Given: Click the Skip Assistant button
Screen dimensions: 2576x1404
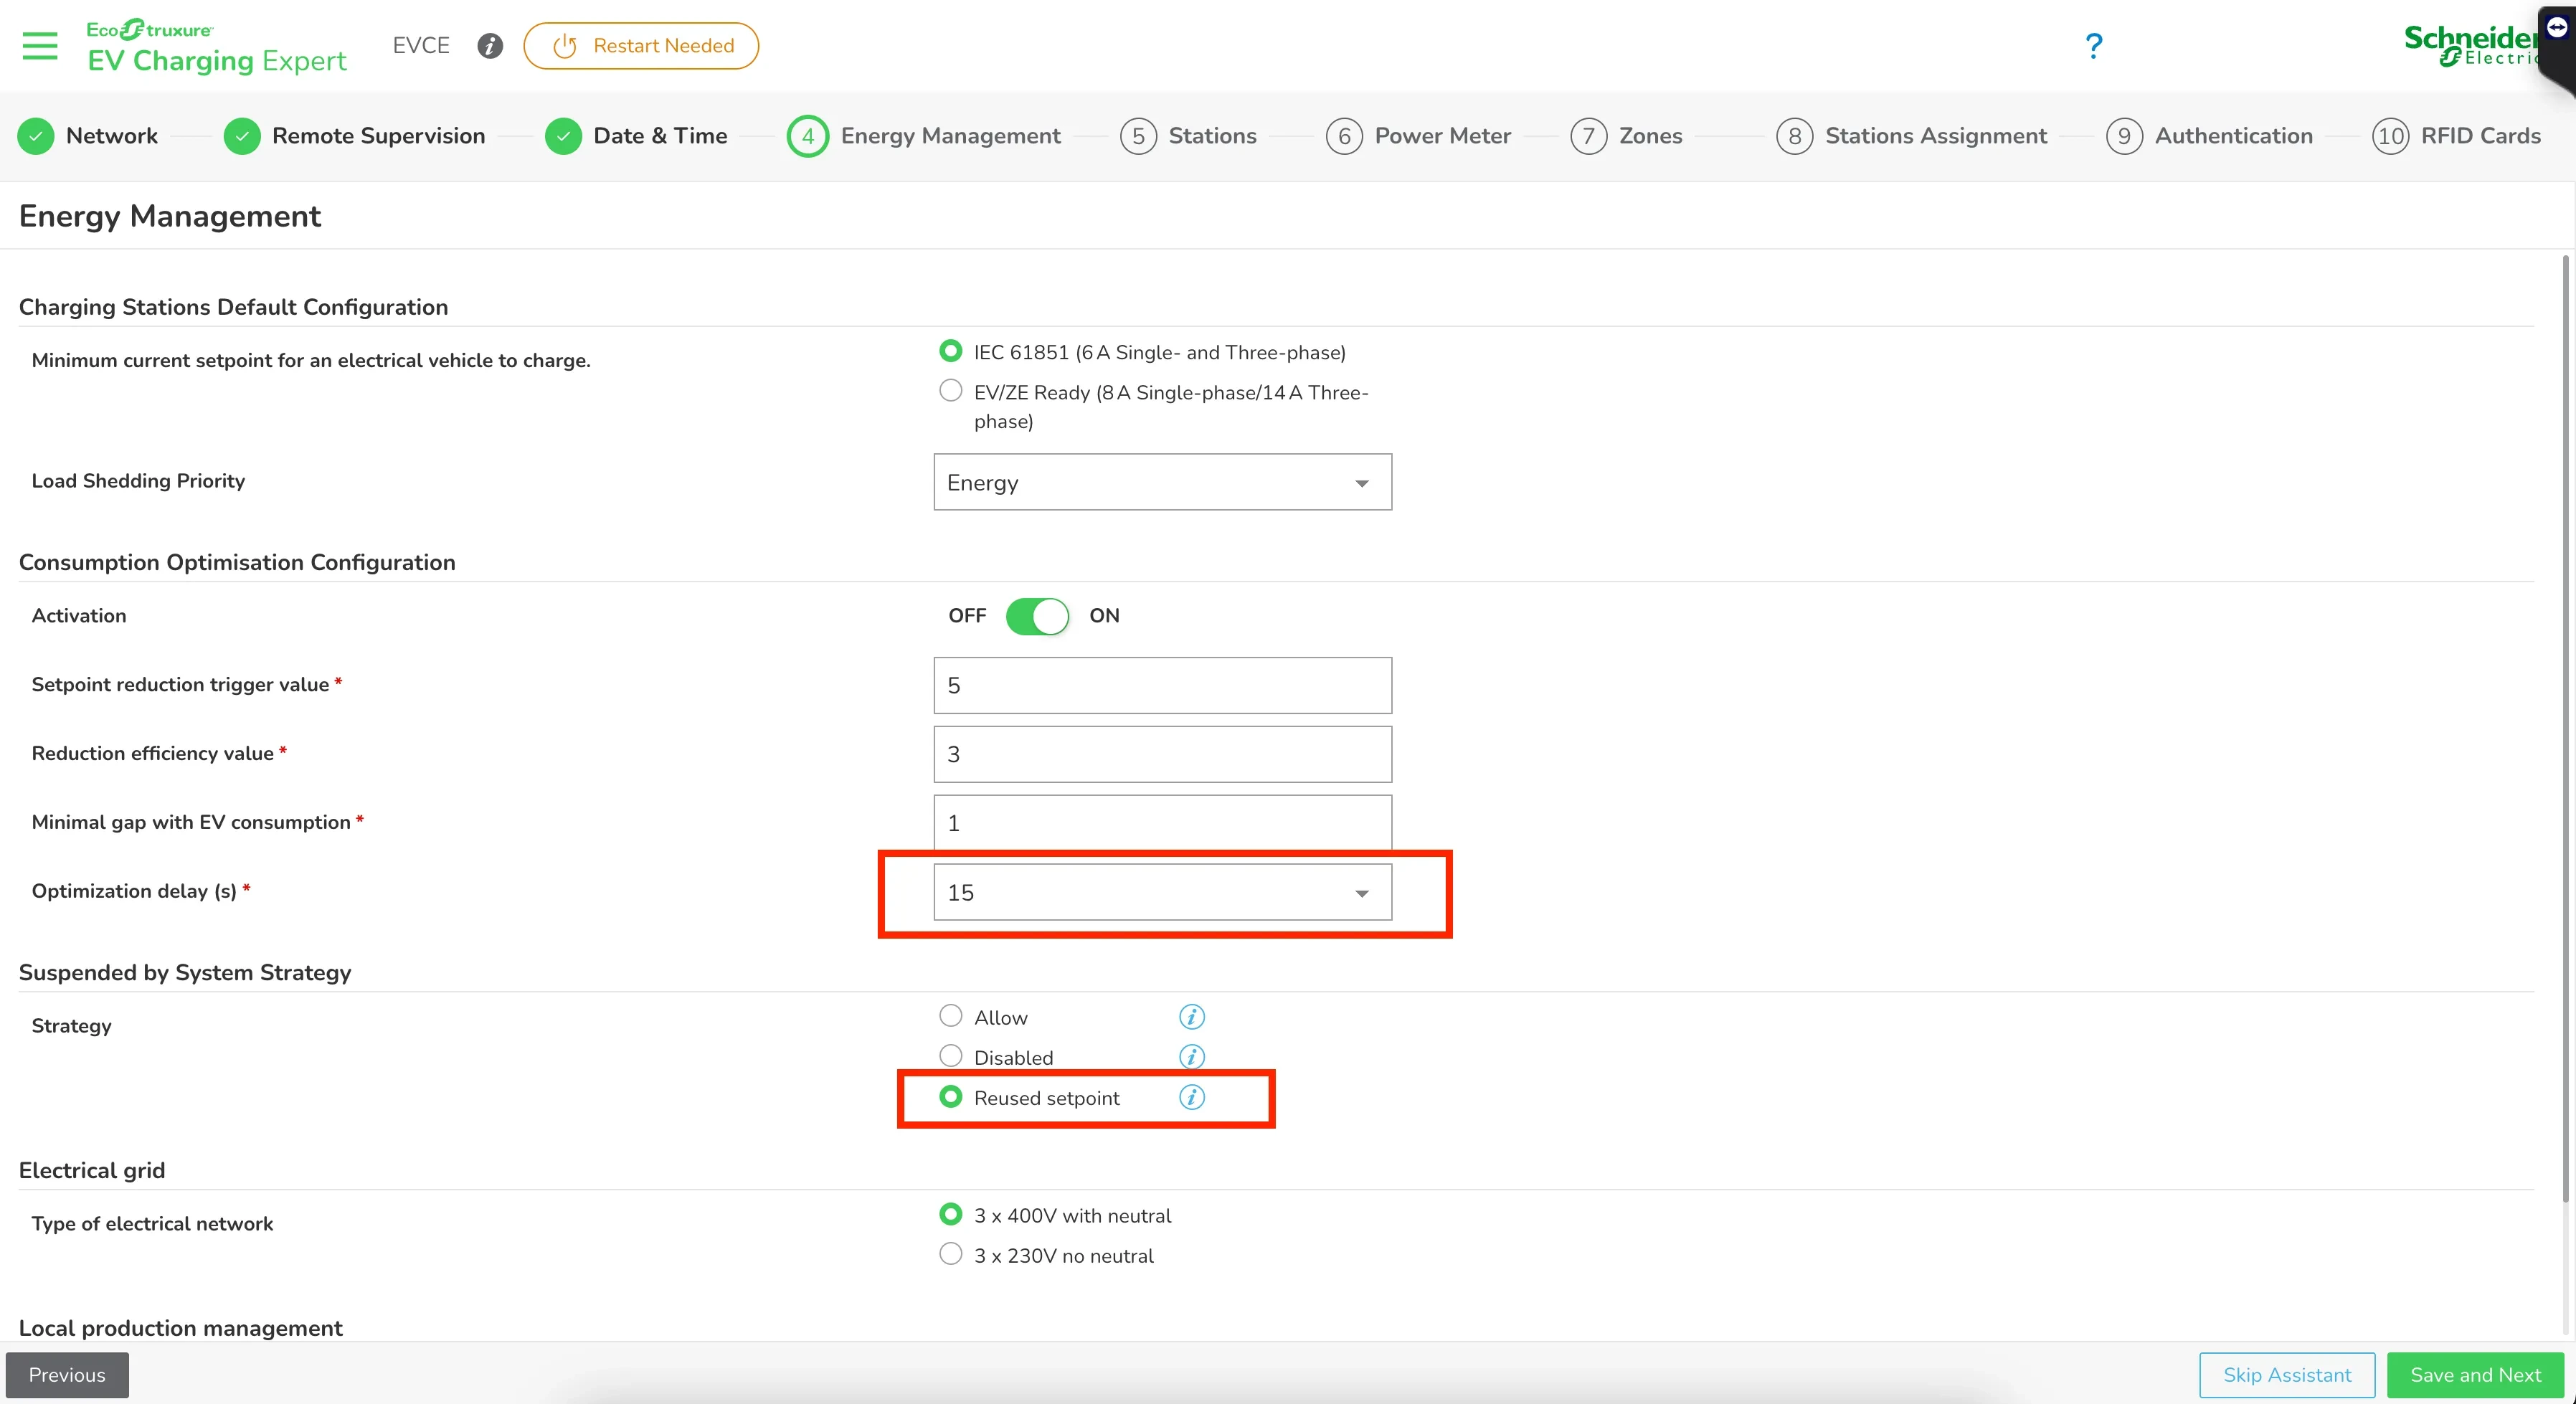Looking at the screenshot, I should pos(2287,1375).
